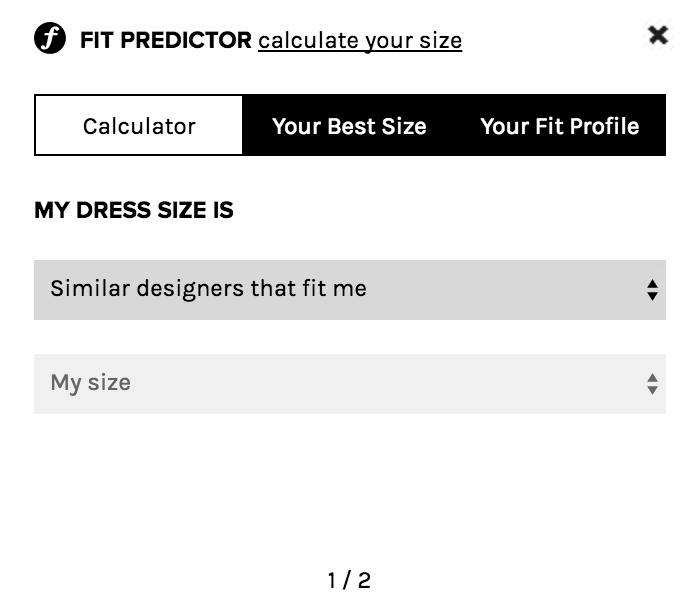Click the up arrow of My size selector
Screen dimensions: 692x602
pyautogui.click(x=652, y=378)
